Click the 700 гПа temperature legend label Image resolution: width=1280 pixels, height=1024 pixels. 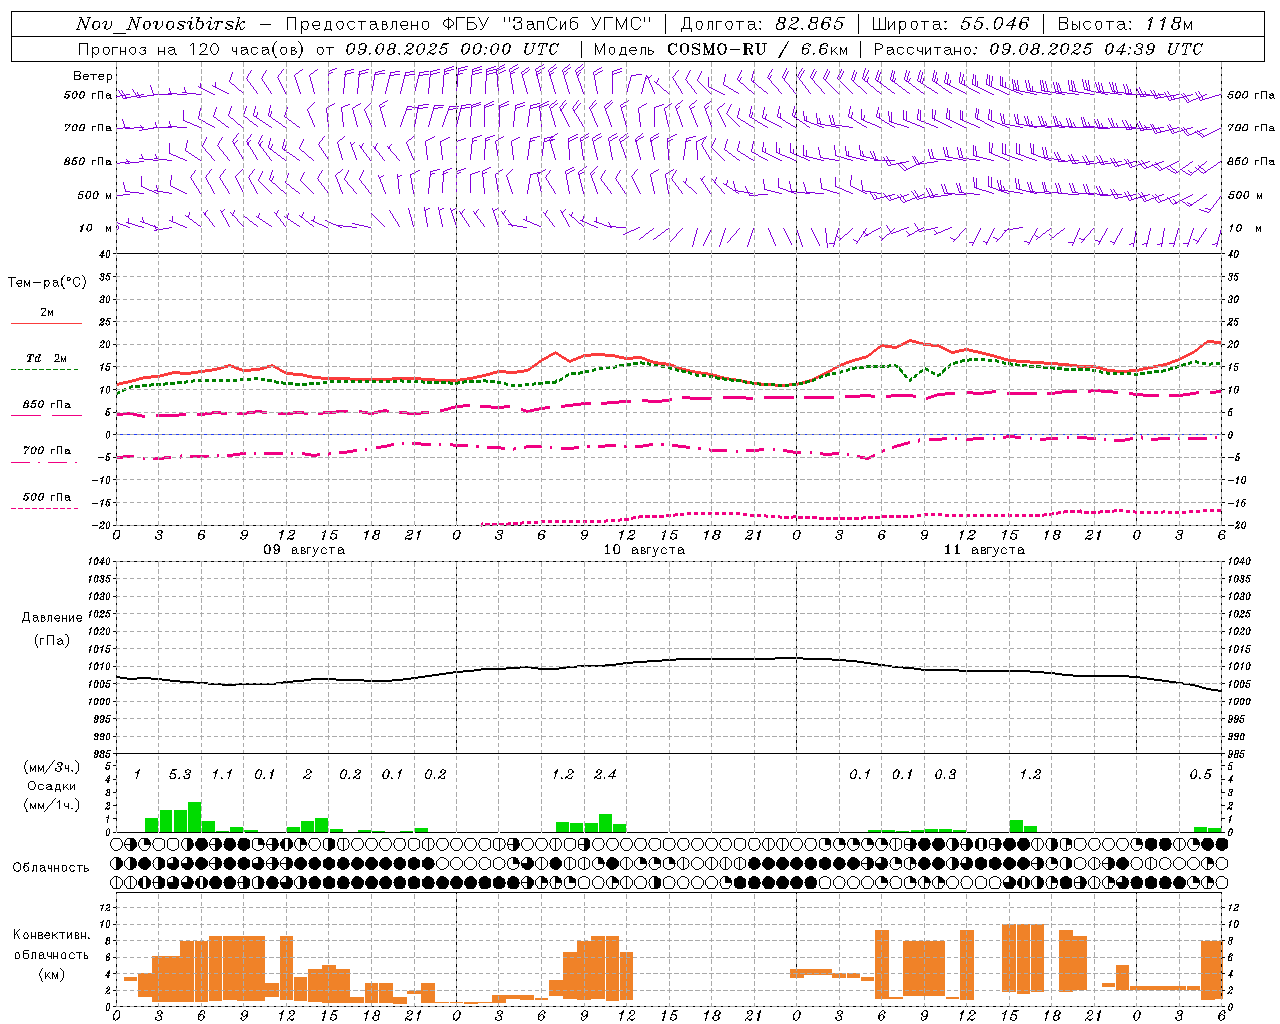tap(47, 450)
